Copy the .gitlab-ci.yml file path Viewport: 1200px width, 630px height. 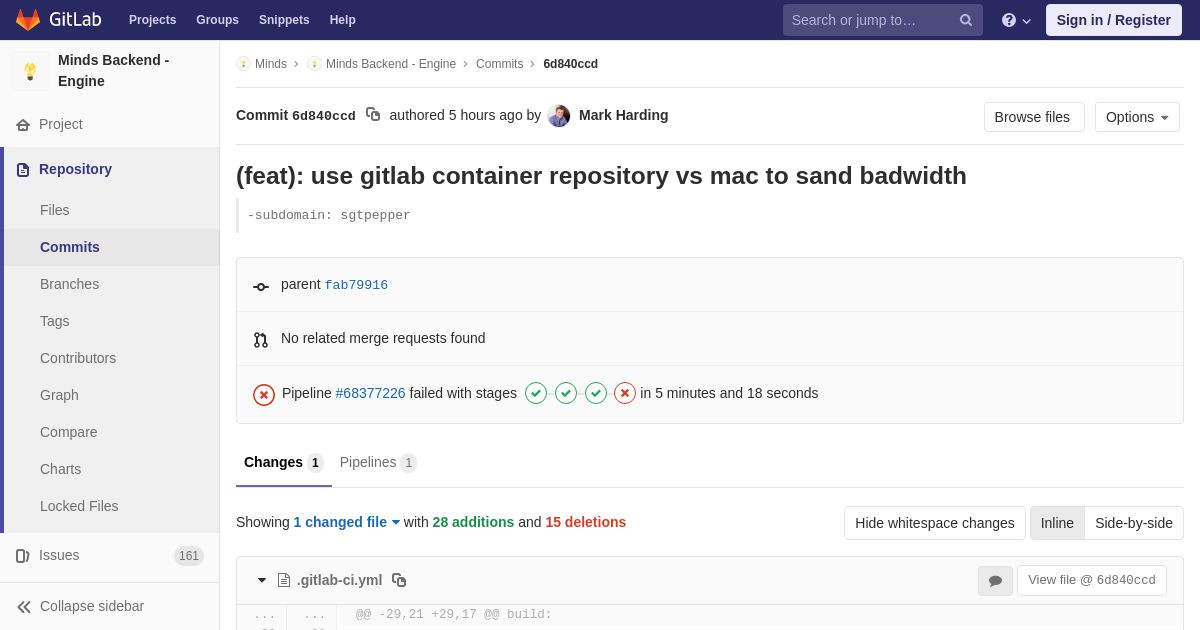(x=399, y=580)
